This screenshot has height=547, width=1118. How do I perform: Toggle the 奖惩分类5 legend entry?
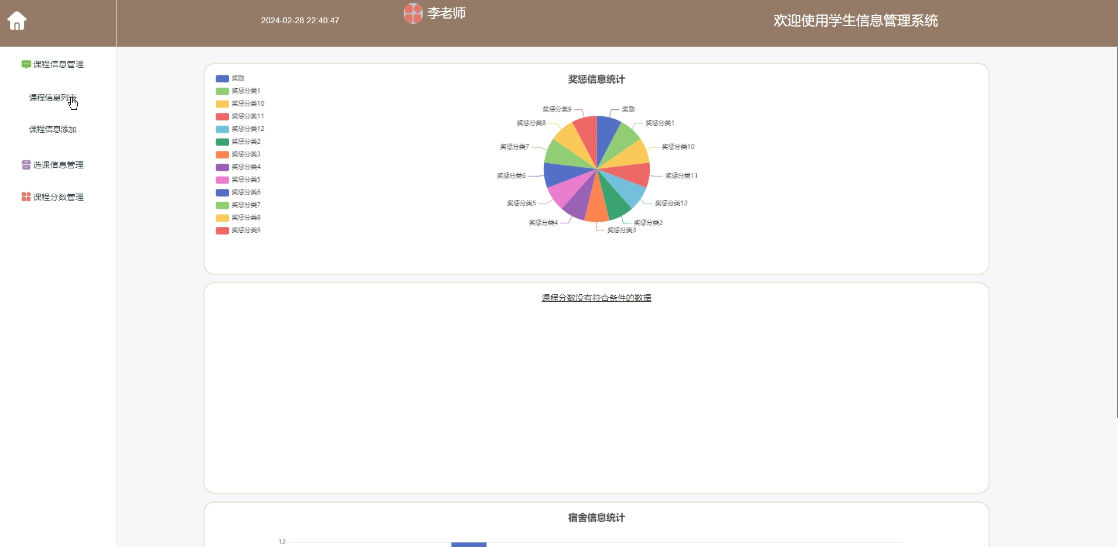coord(238,180)
